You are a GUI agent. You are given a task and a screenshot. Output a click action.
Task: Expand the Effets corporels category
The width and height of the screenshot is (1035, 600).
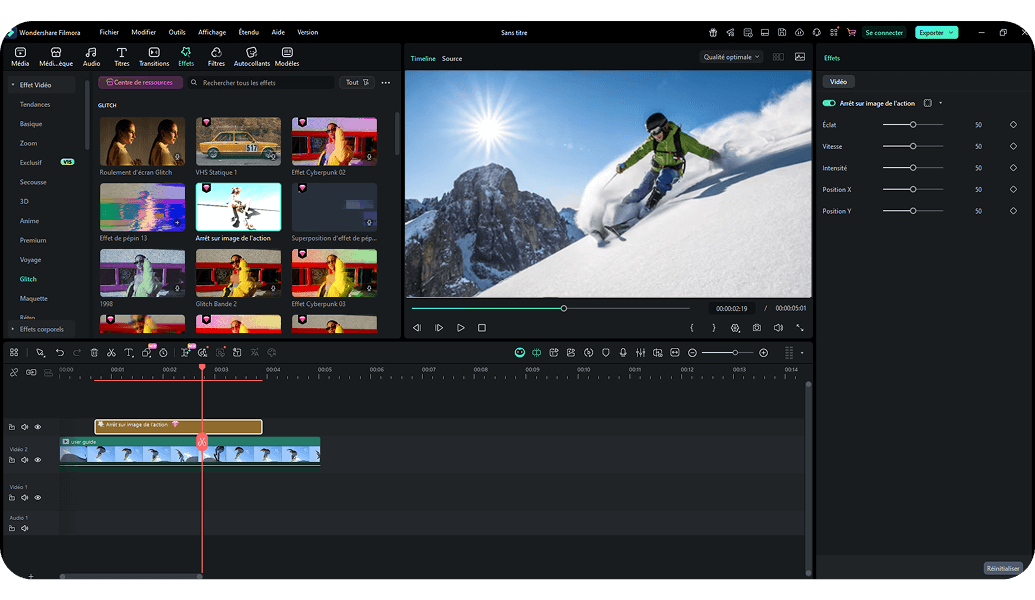click(41, 329)
